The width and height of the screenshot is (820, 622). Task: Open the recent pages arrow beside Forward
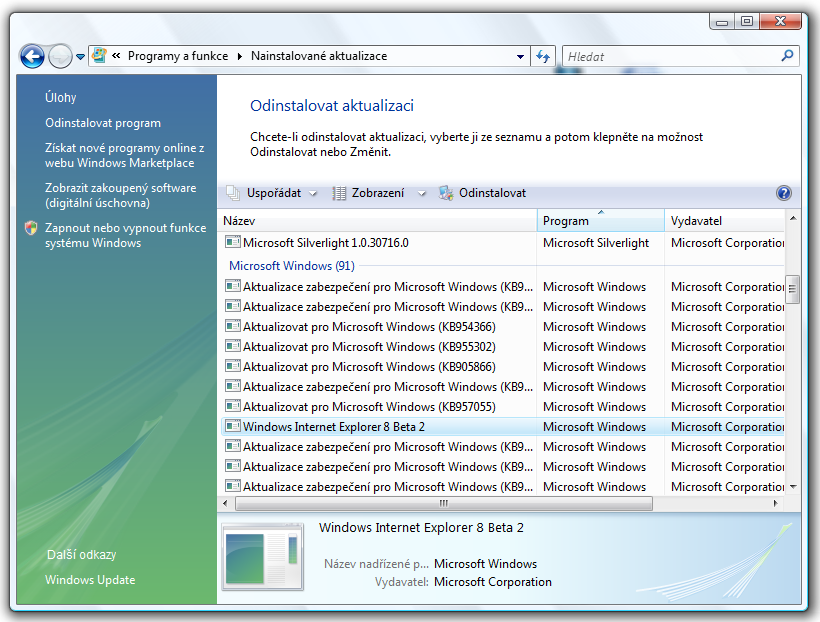80,56
